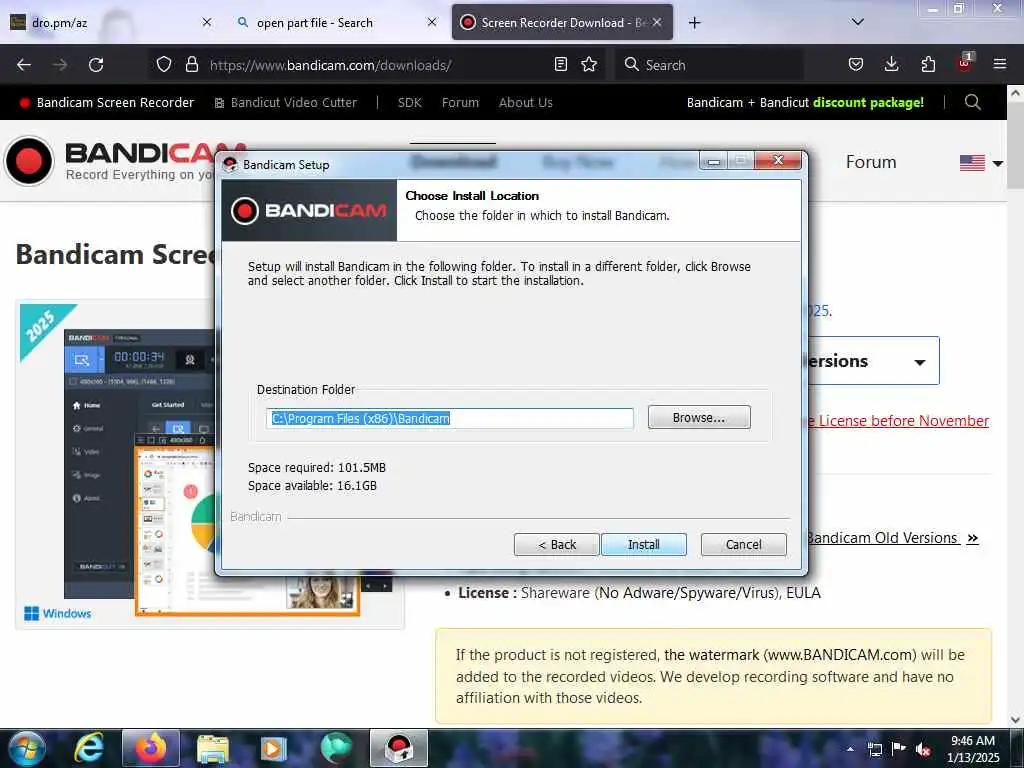This screenshot has height=768, width=1024.
Task: Open the License before November link
Action: pyautogui.click(x=898, y=421)
